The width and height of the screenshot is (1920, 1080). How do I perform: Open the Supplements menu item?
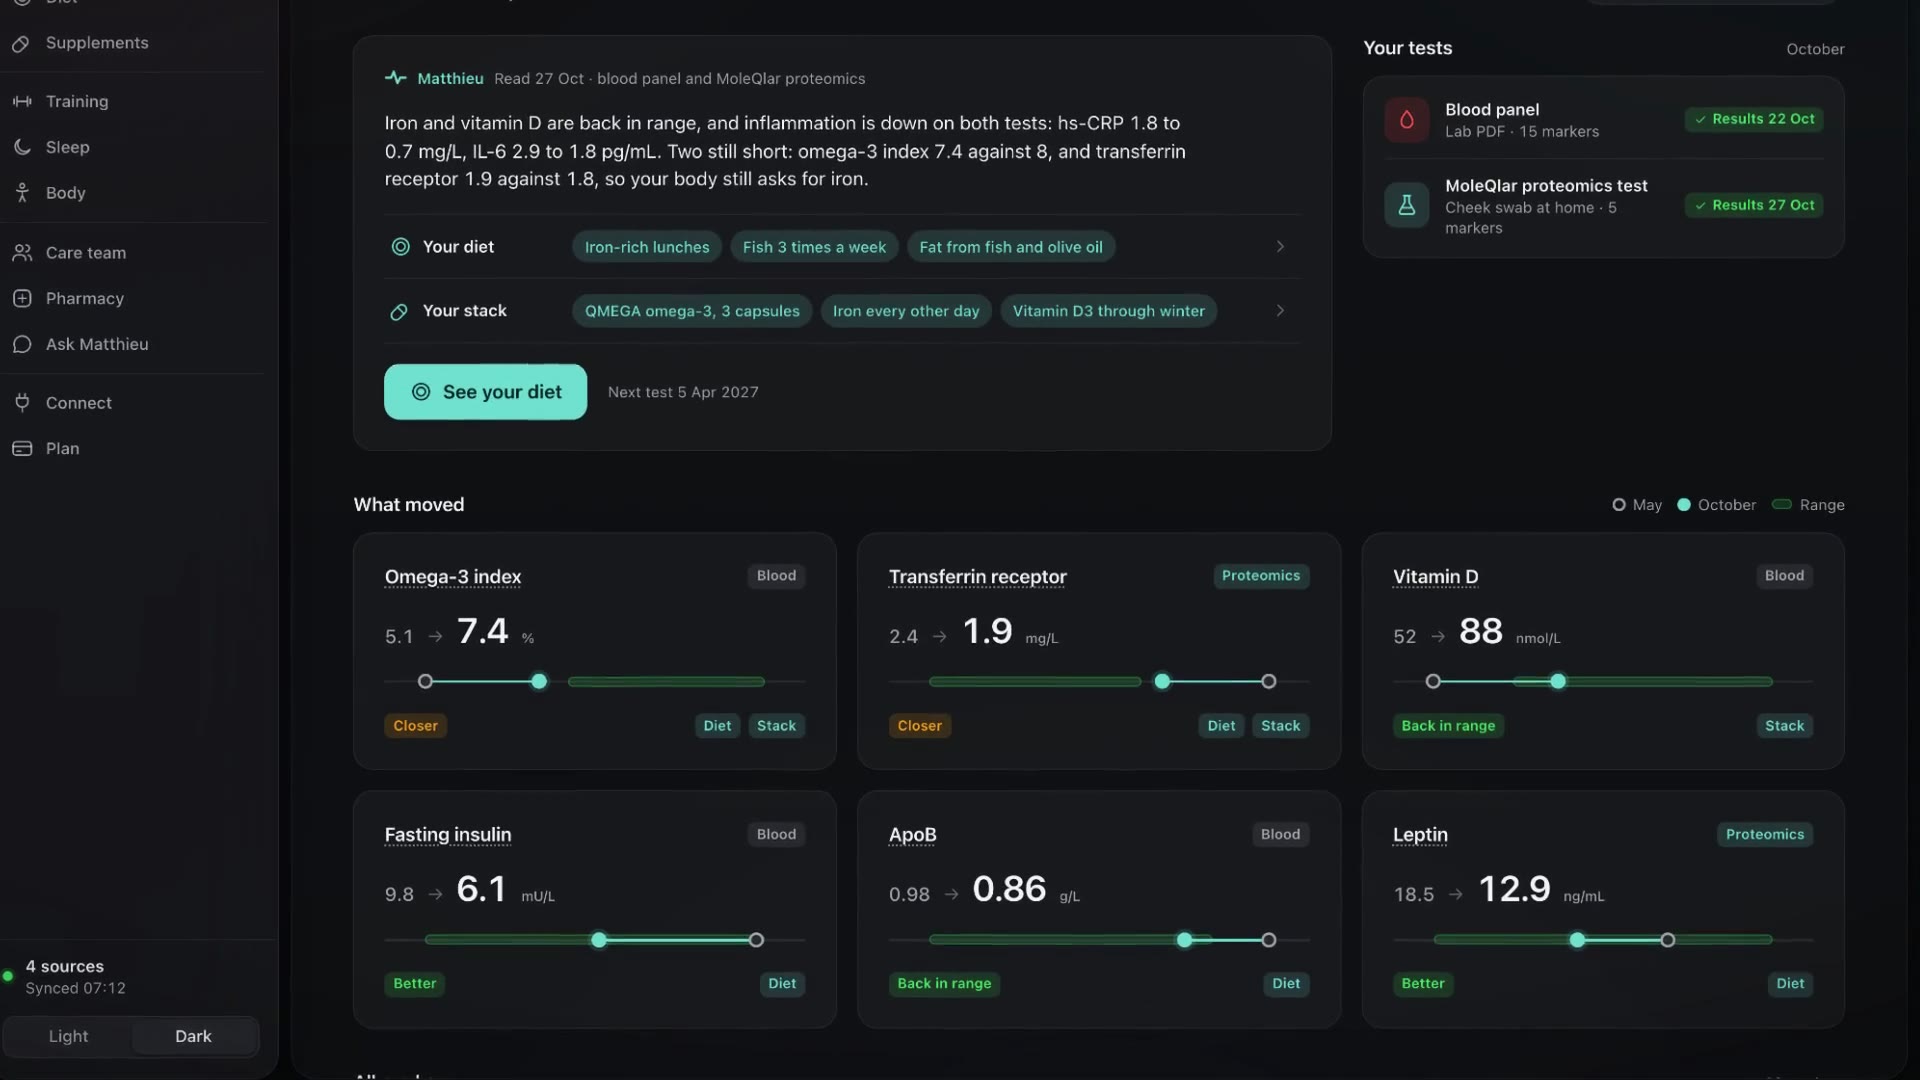pos(97,43)
